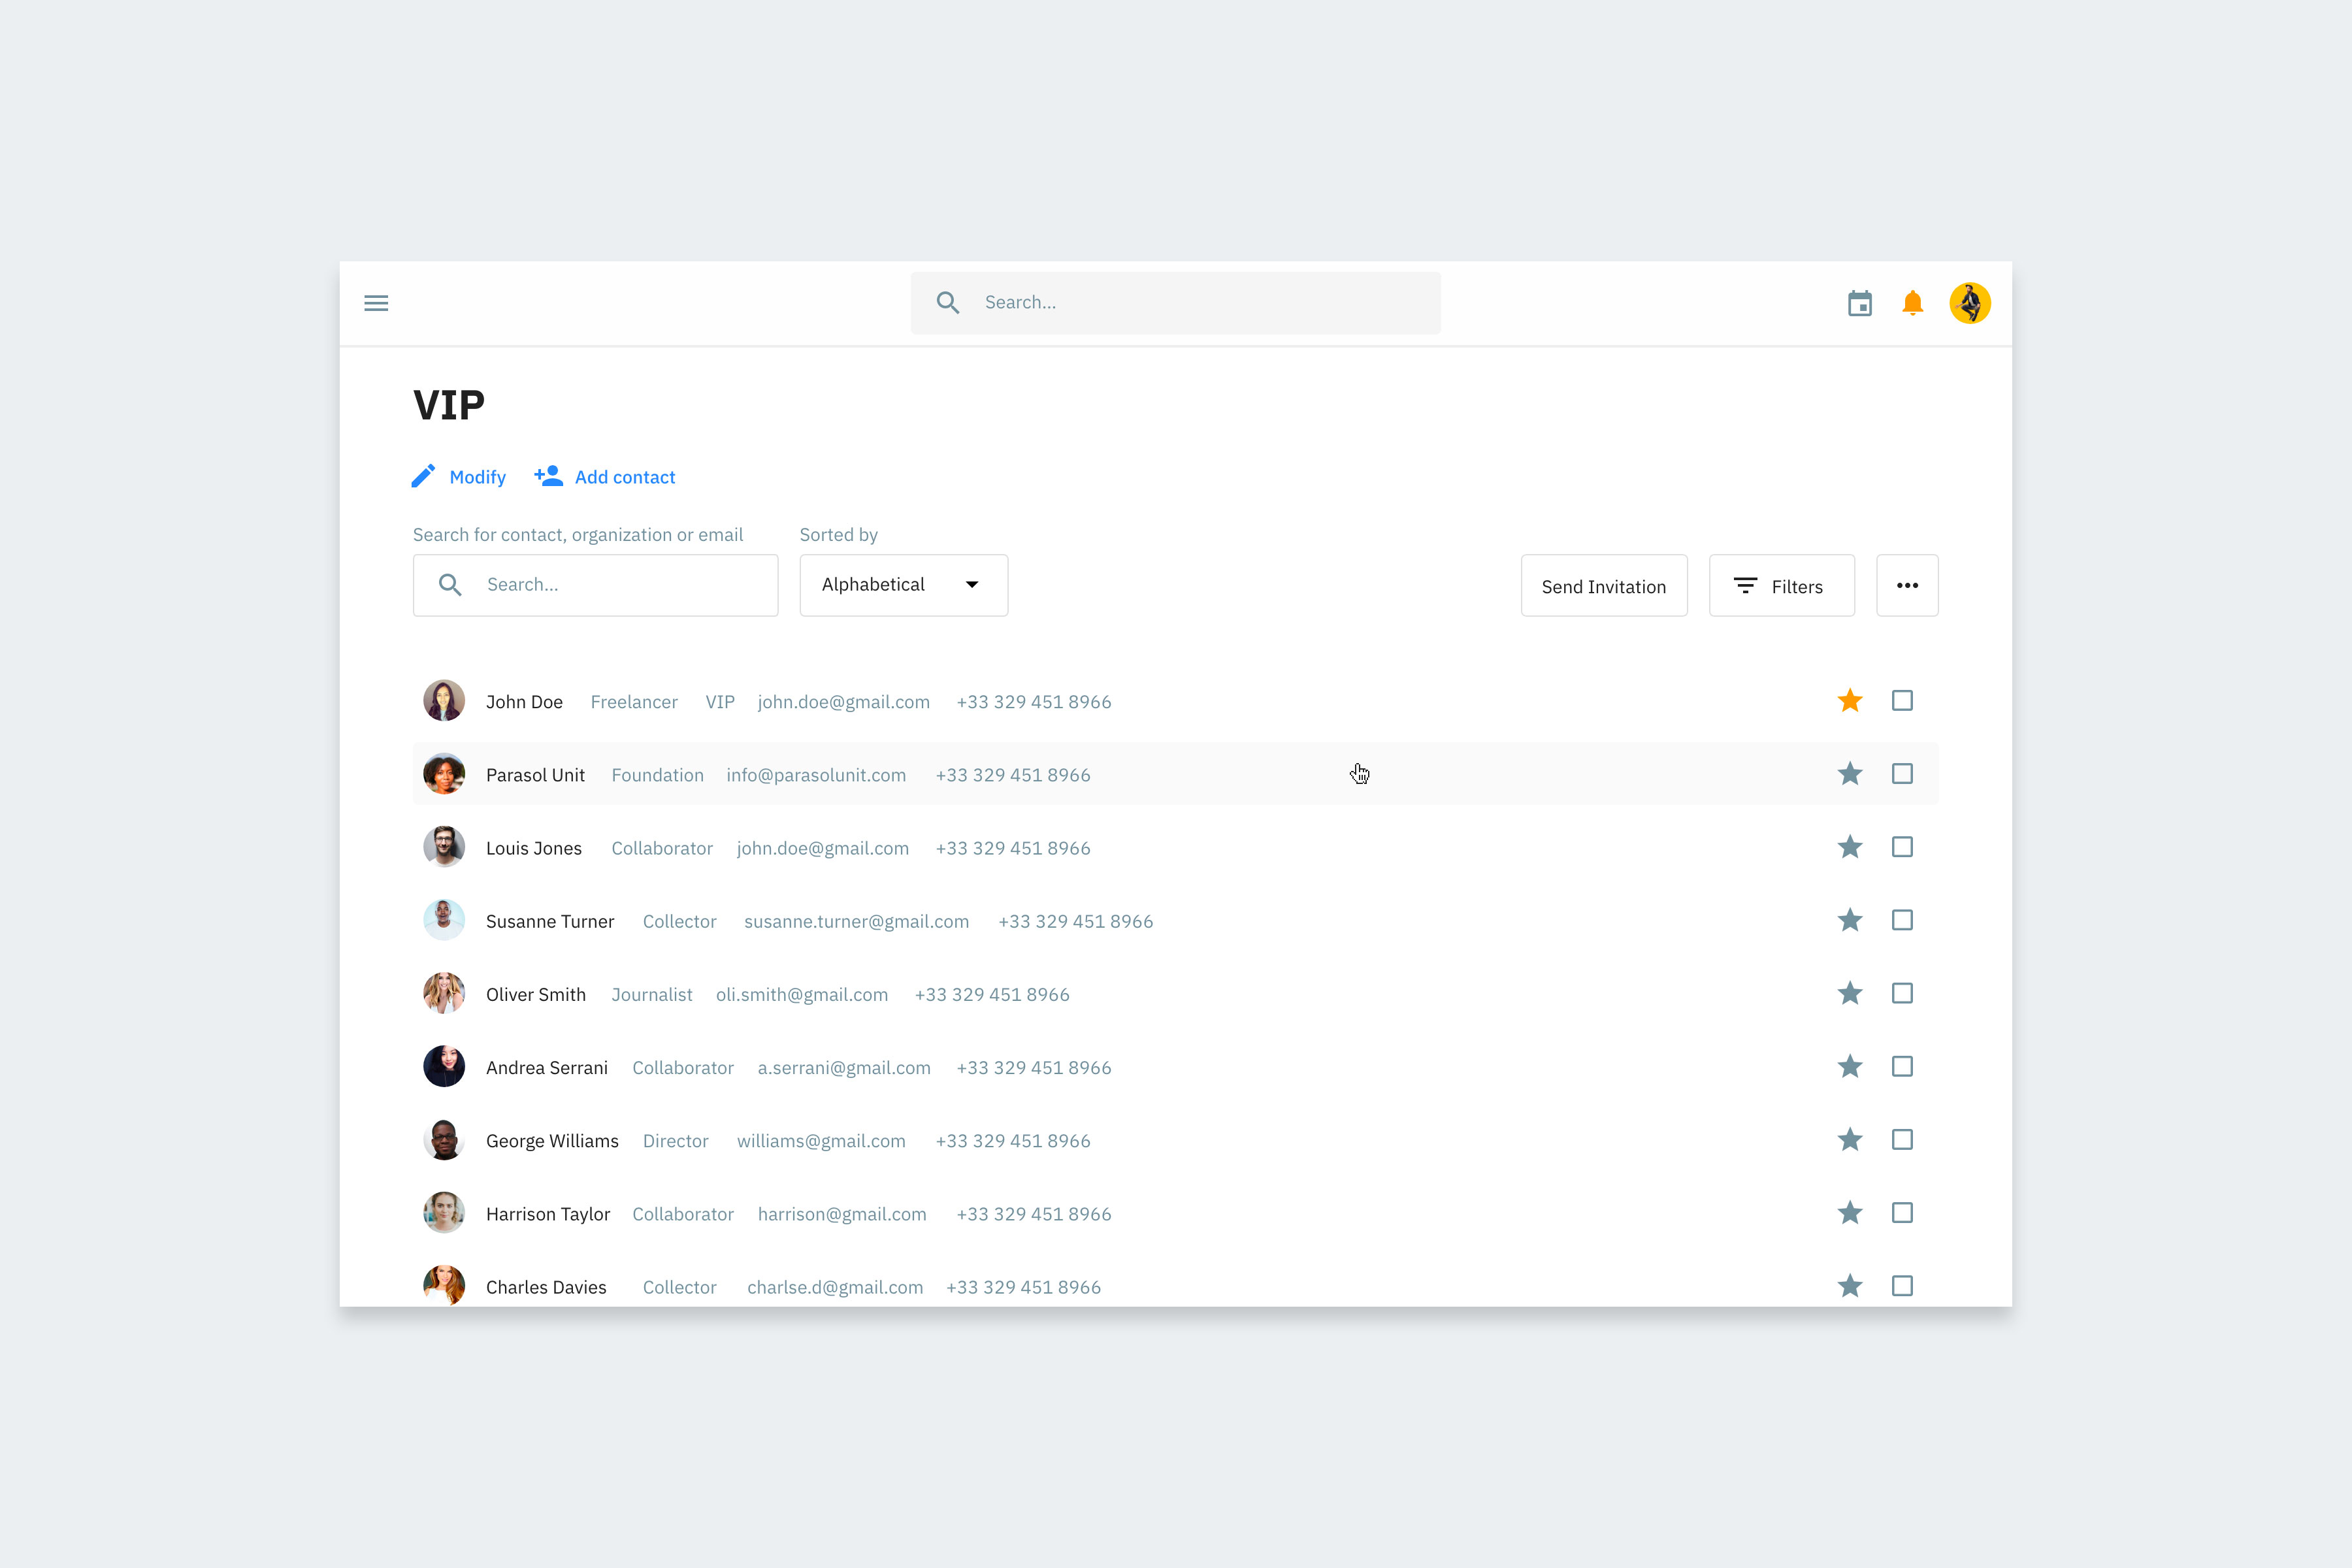Screen dimensions: 2352x1568
Task: Open notifications bell
Action: pyautogui.click(x=1912, y=303)
